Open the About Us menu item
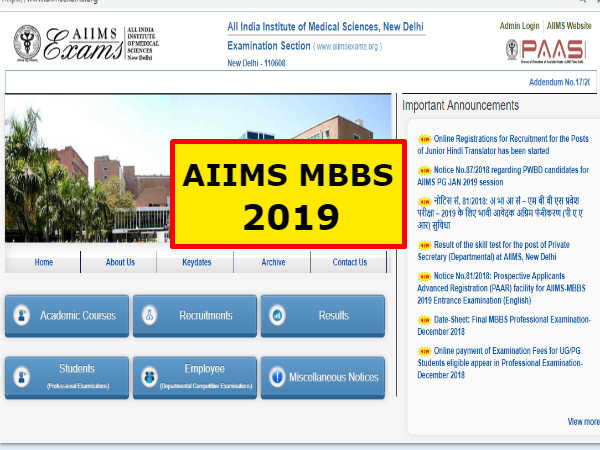 pyautogui.click(x=120, y=262)
